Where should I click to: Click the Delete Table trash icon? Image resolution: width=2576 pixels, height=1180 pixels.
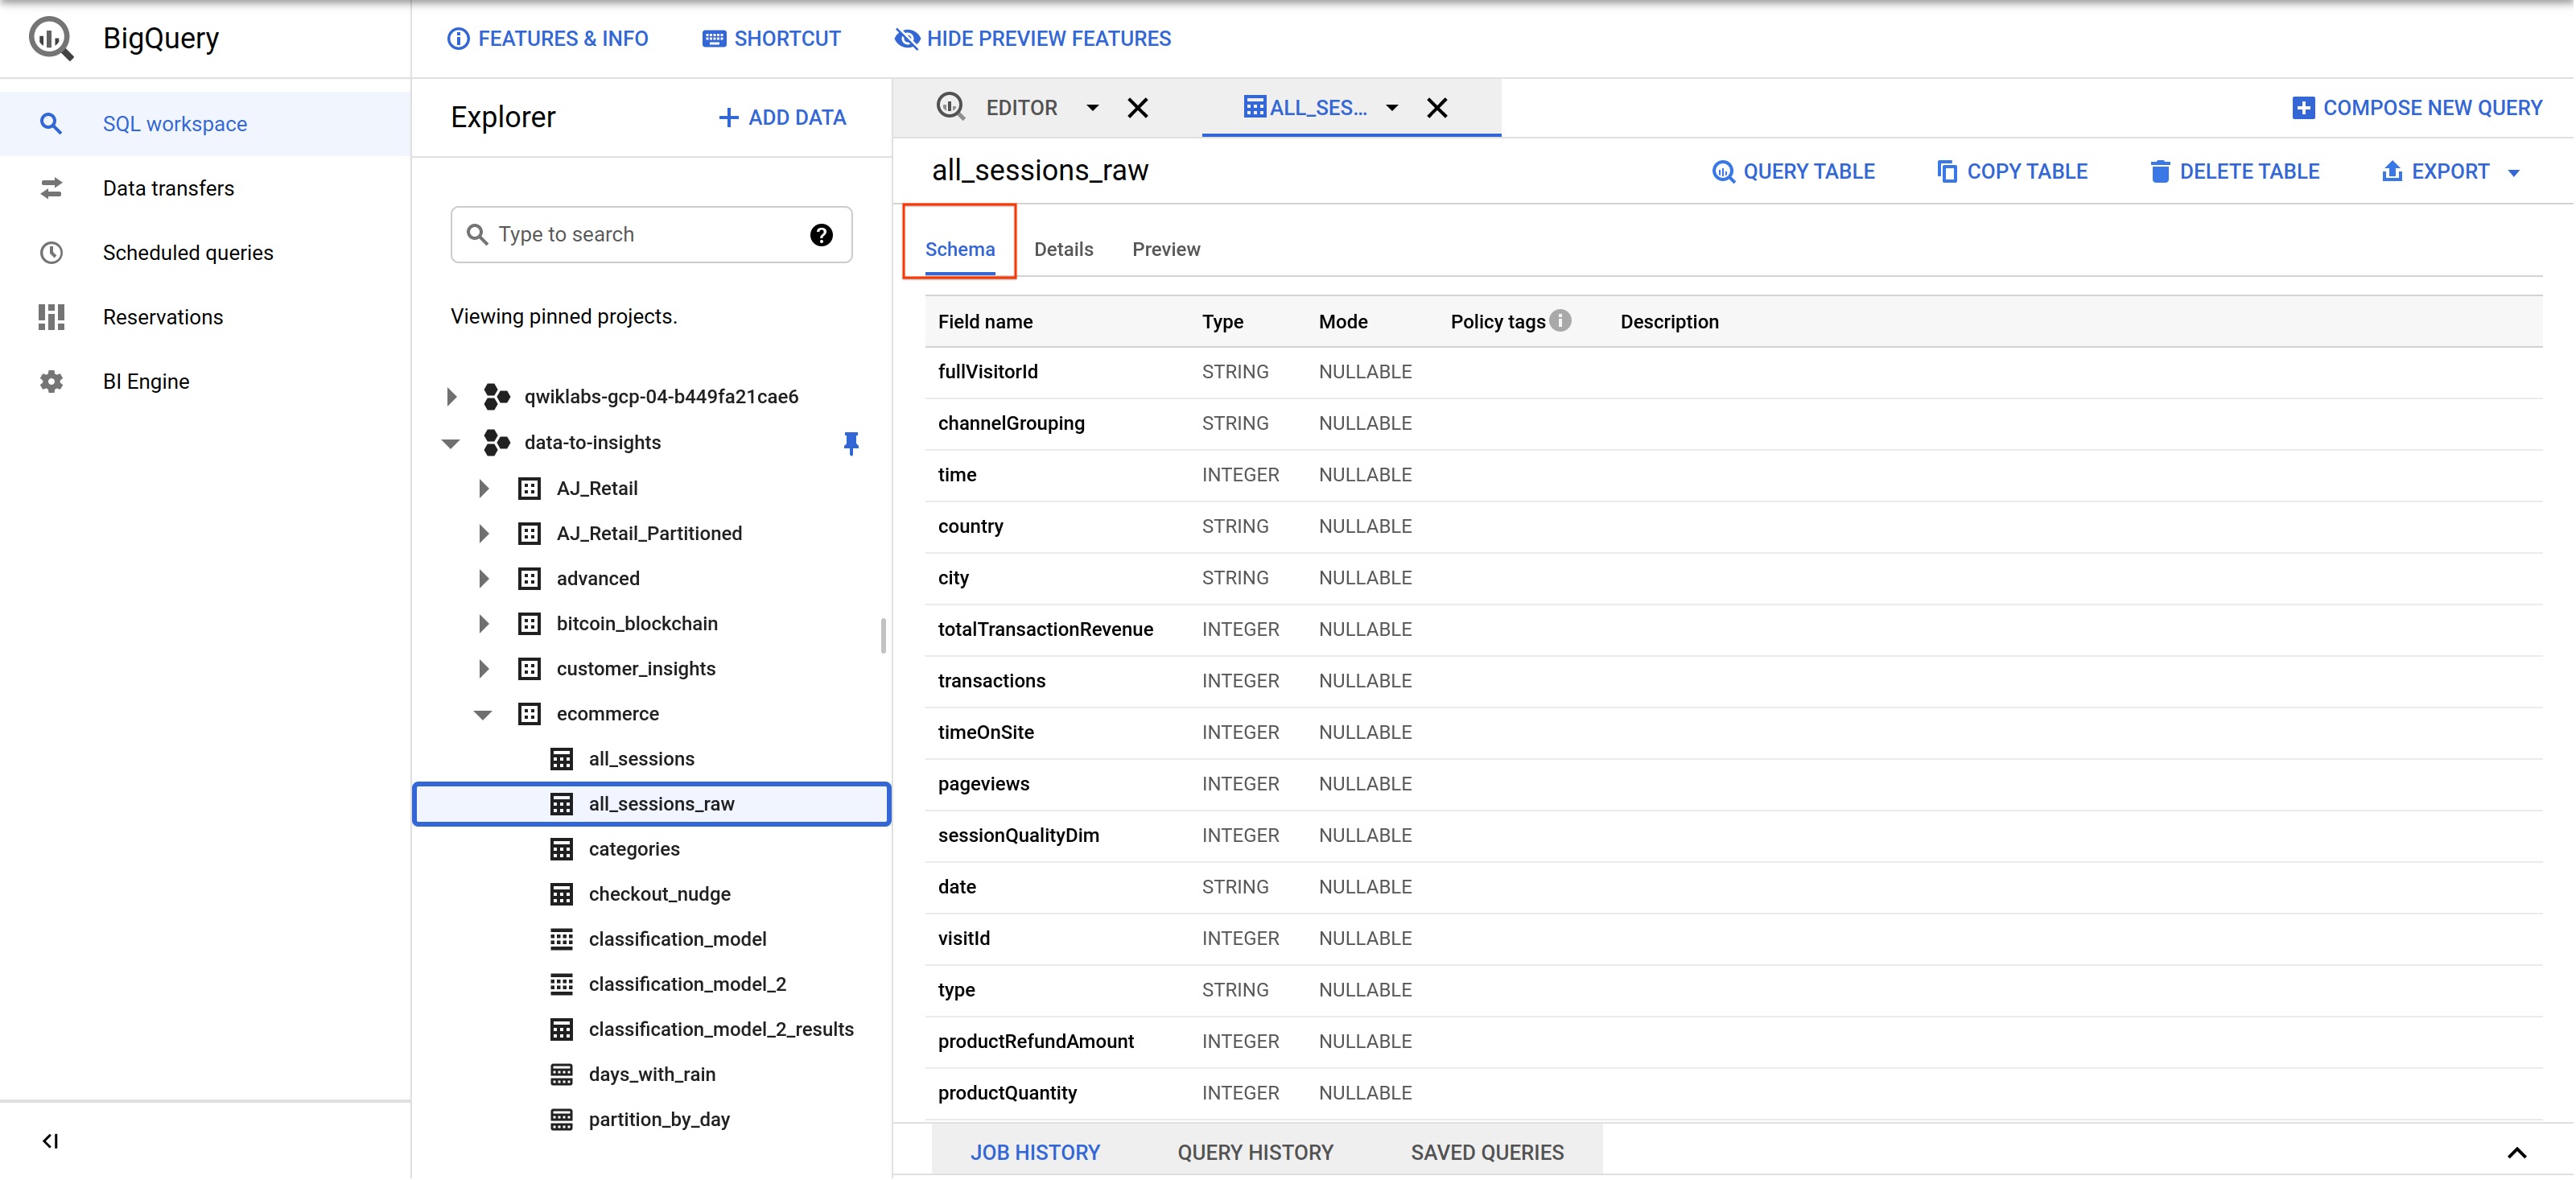pyautogui.click(x=2159, y=171)
